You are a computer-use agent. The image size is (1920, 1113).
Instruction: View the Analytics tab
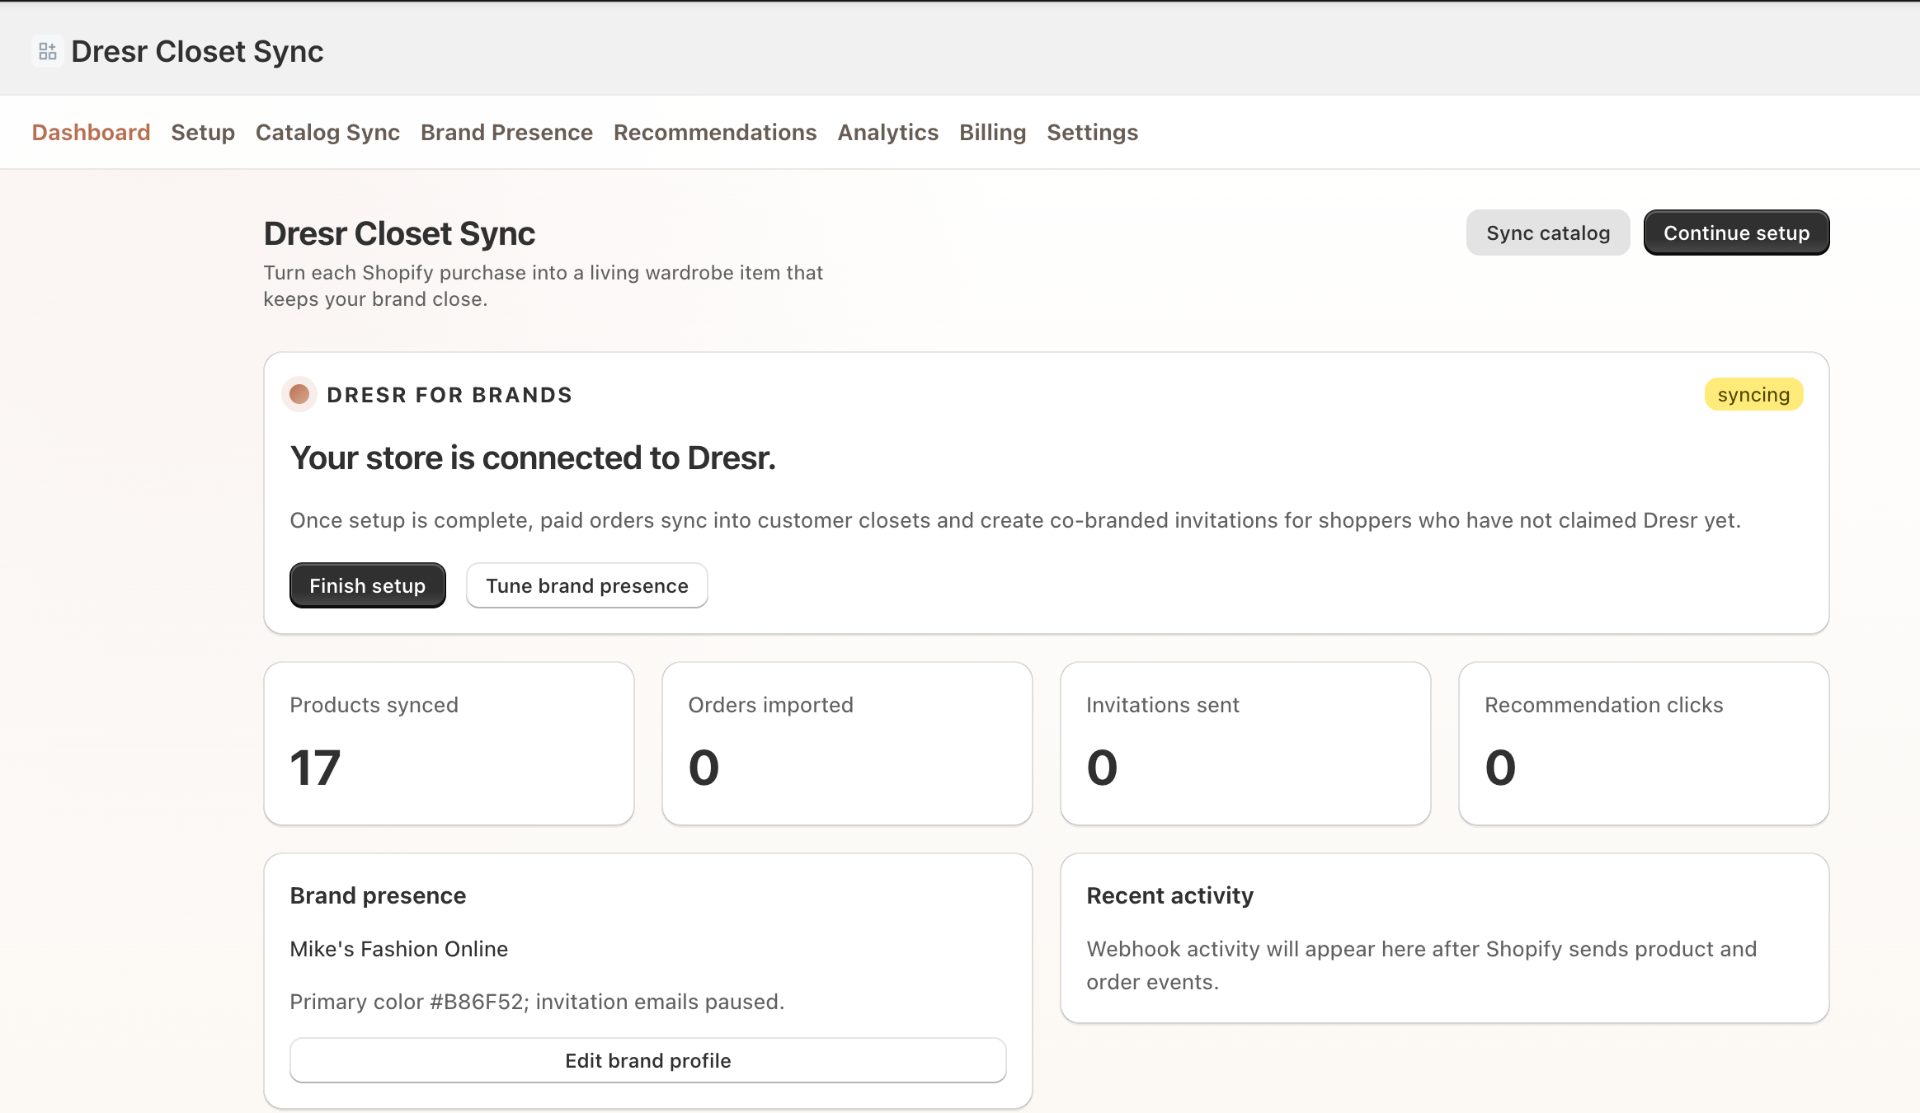pyautogui.click(x=888, y=132)
